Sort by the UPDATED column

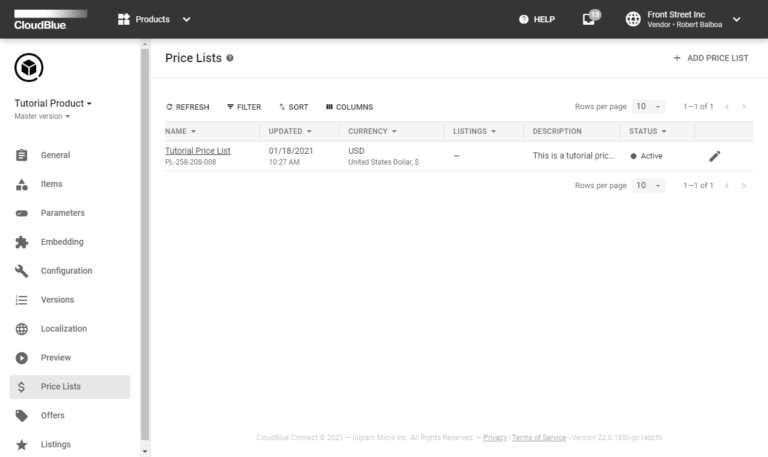289,131
